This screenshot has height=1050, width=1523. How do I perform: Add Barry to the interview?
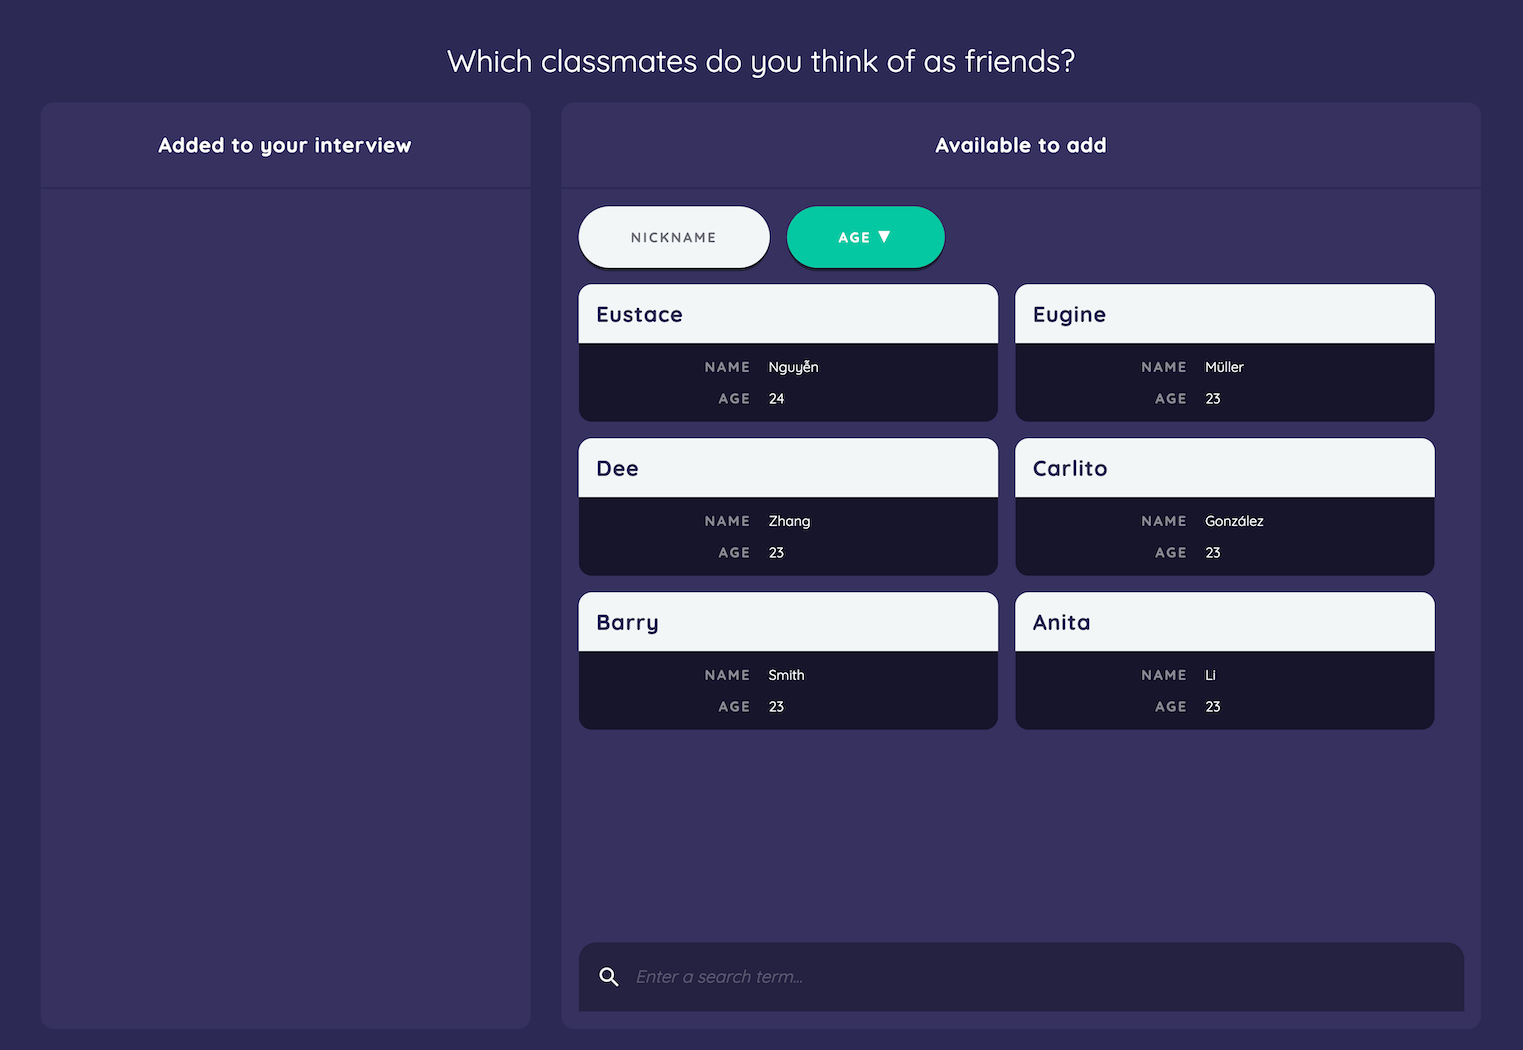point(788,660)
